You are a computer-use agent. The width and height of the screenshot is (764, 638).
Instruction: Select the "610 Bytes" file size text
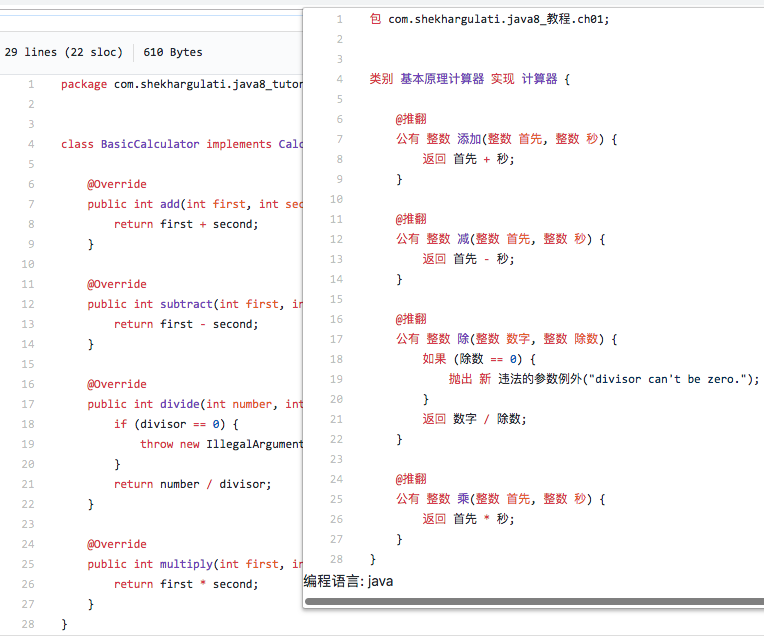pyautogui.click(x=172, y=52)
